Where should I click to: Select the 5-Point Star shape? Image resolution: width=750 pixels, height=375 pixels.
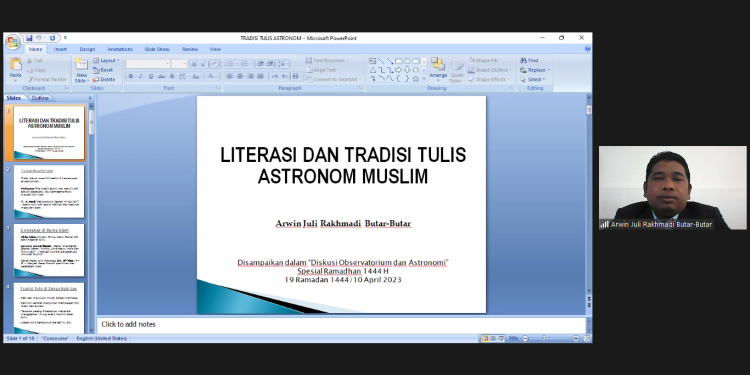[x=416, y=78]
